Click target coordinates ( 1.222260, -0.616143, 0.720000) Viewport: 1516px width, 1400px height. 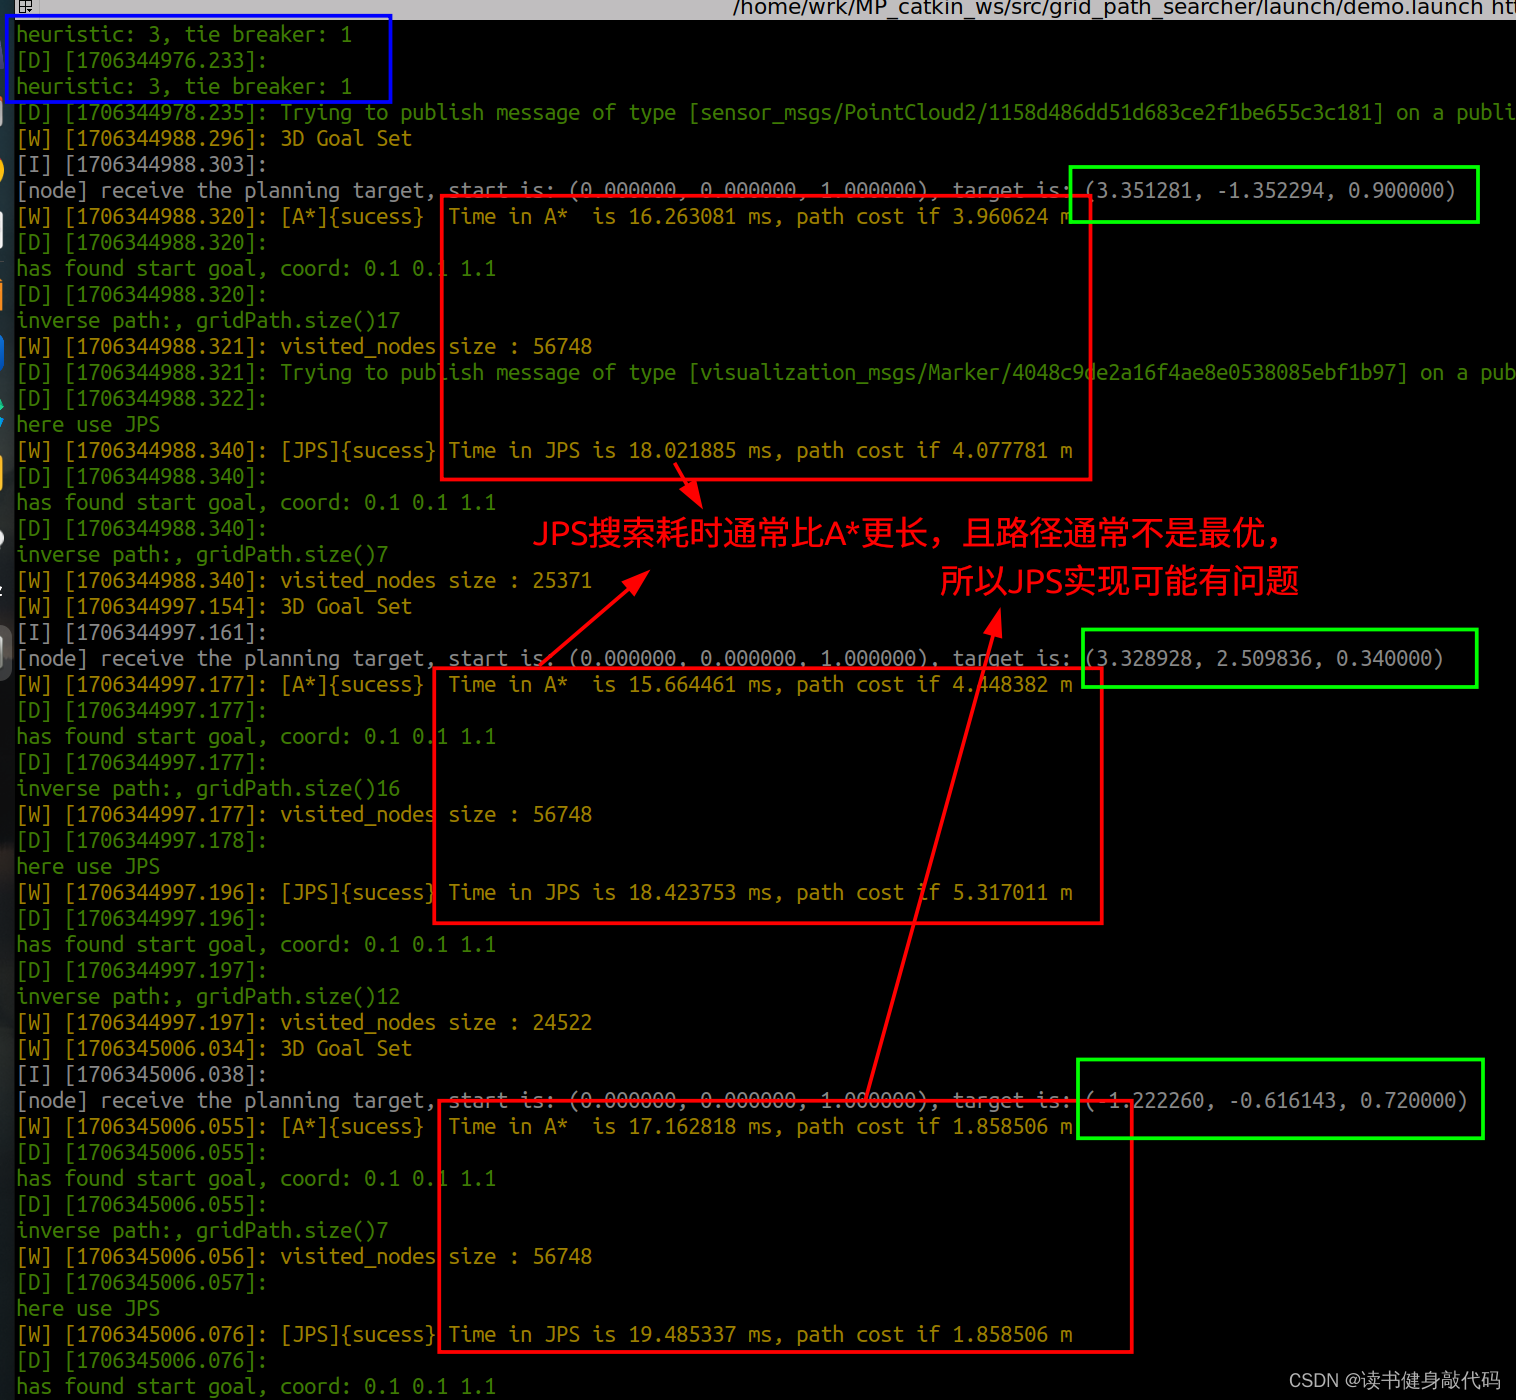[x=1276, y=1101]
